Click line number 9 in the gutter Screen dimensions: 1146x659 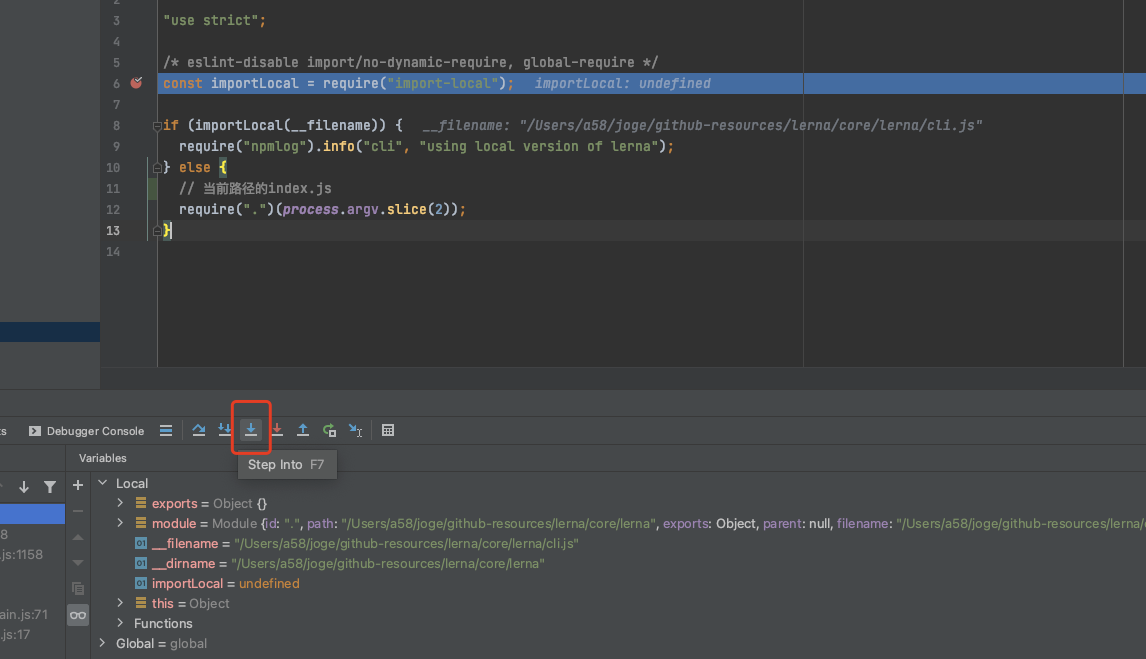tap(116, 146)
